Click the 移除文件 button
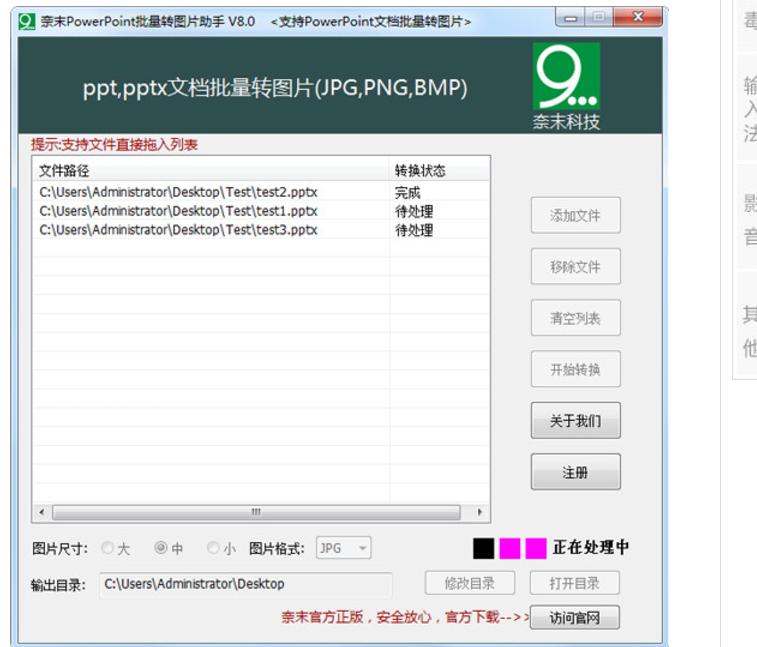This screenshot has height=647, width=757. [575, 267]
